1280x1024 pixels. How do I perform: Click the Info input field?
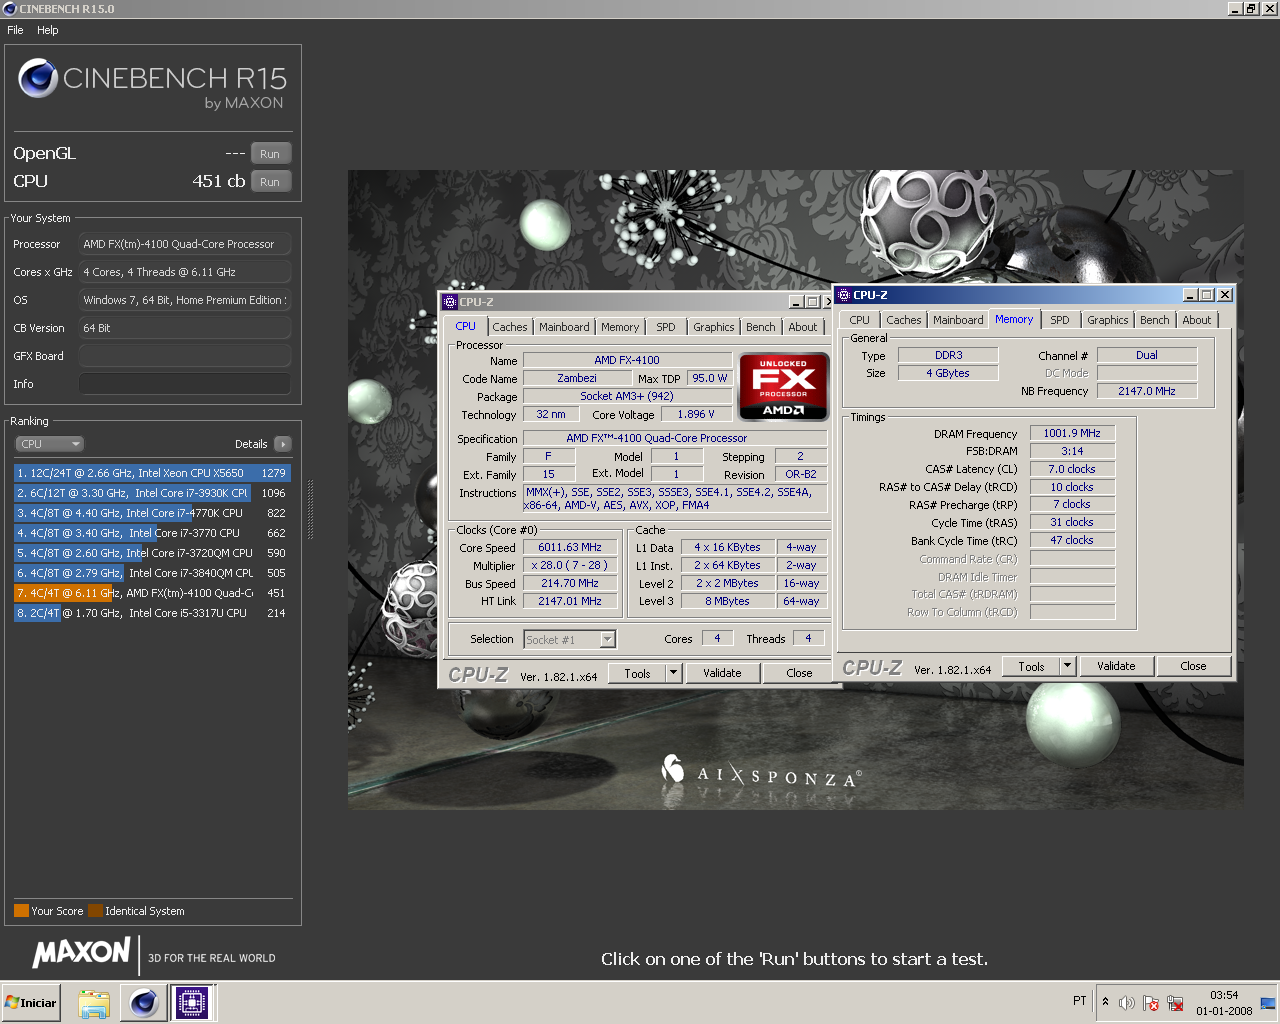185,384
